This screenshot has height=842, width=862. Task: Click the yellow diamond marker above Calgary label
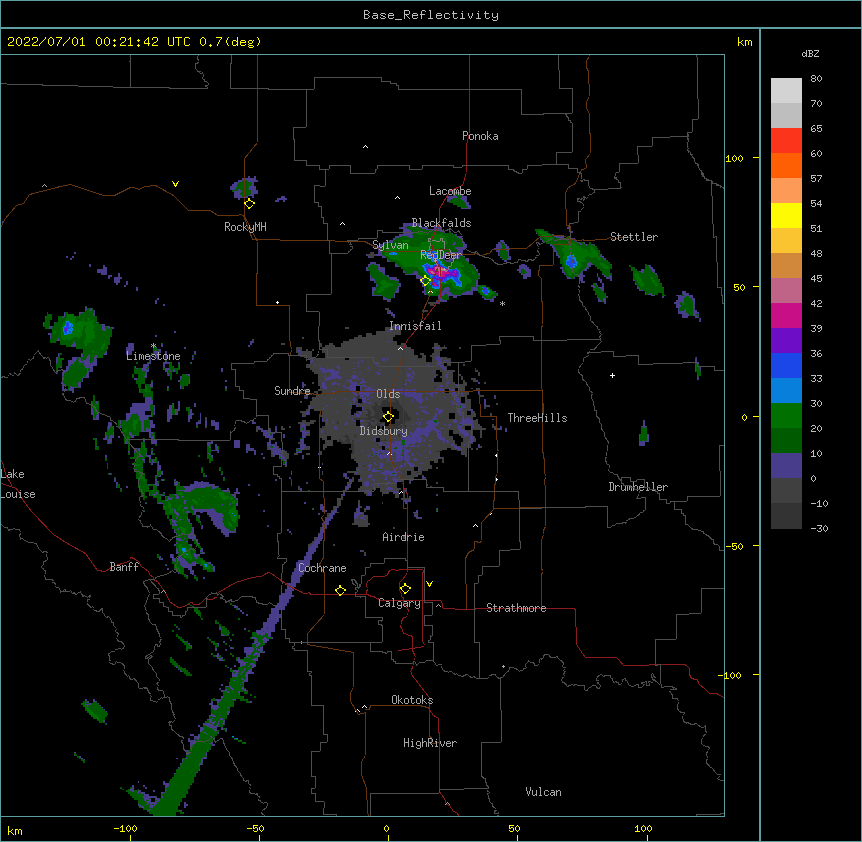(x=405, y=589)
